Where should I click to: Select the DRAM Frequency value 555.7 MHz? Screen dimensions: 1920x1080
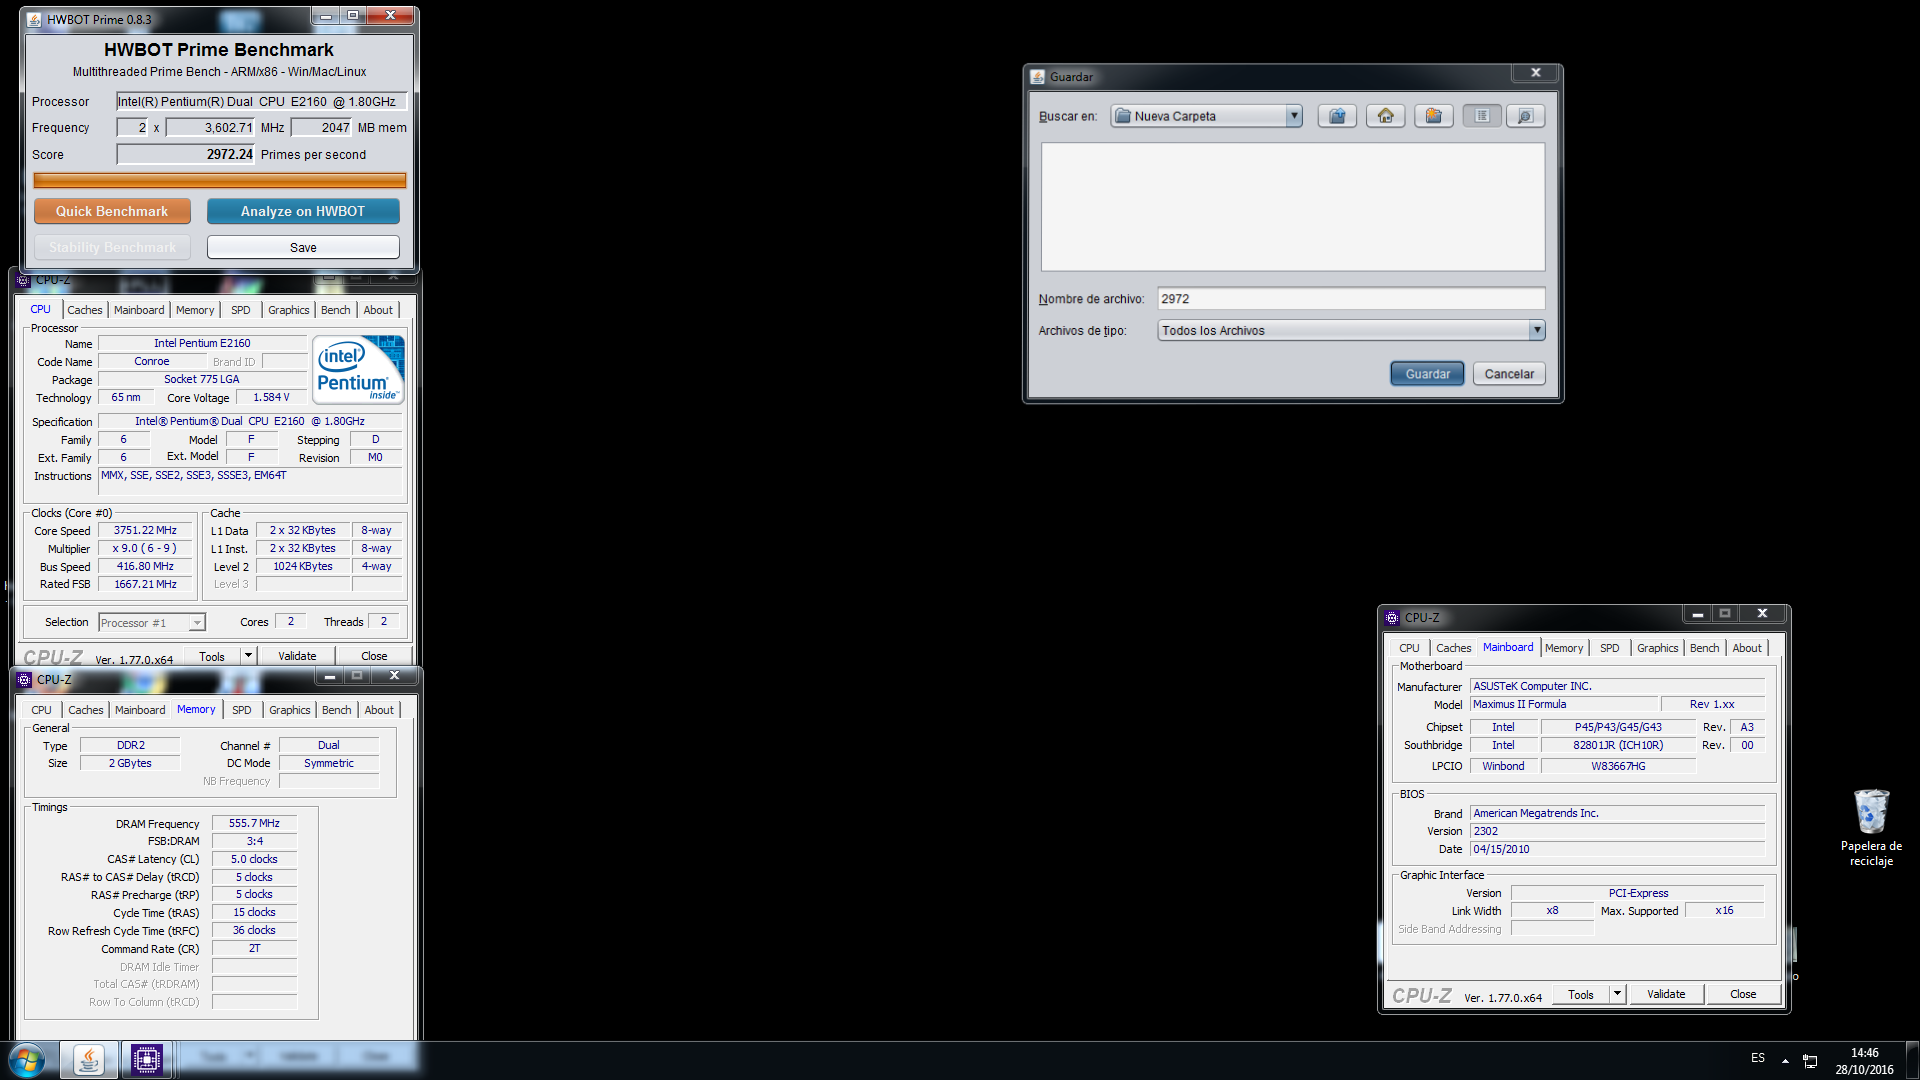(254, 823)
